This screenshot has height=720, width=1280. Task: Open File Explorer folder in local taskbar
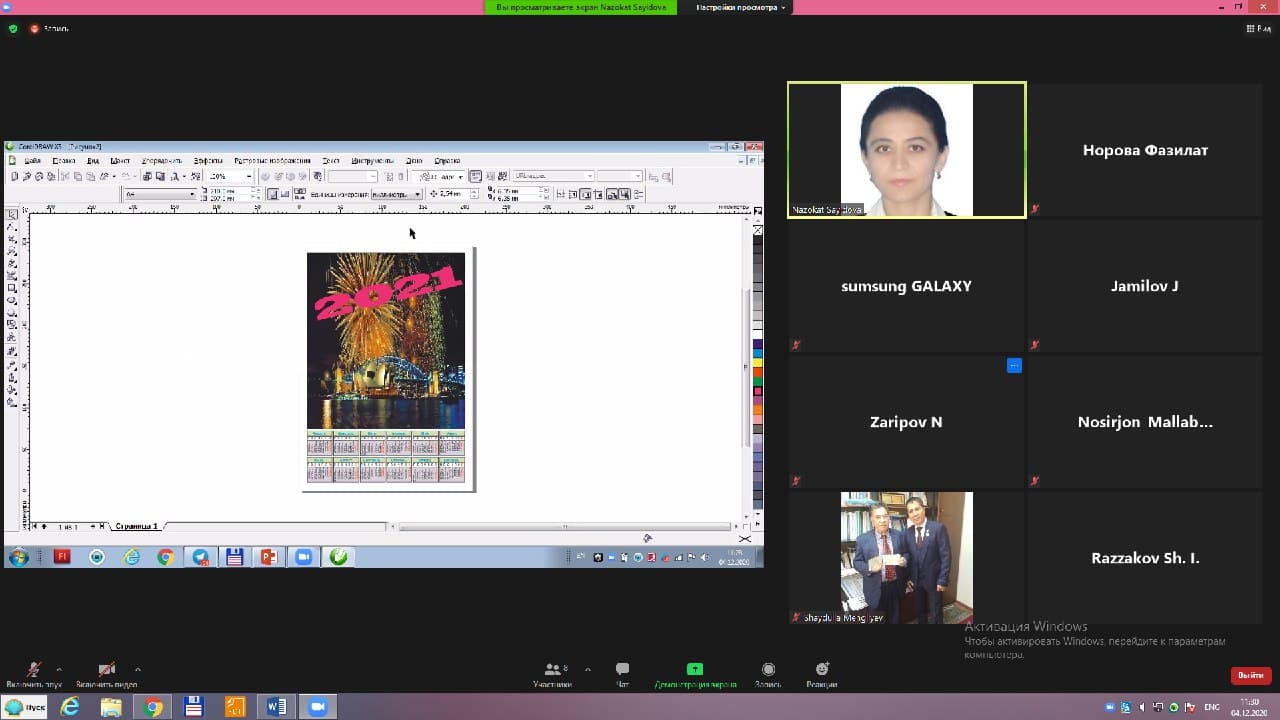click(x=111, y=707)
